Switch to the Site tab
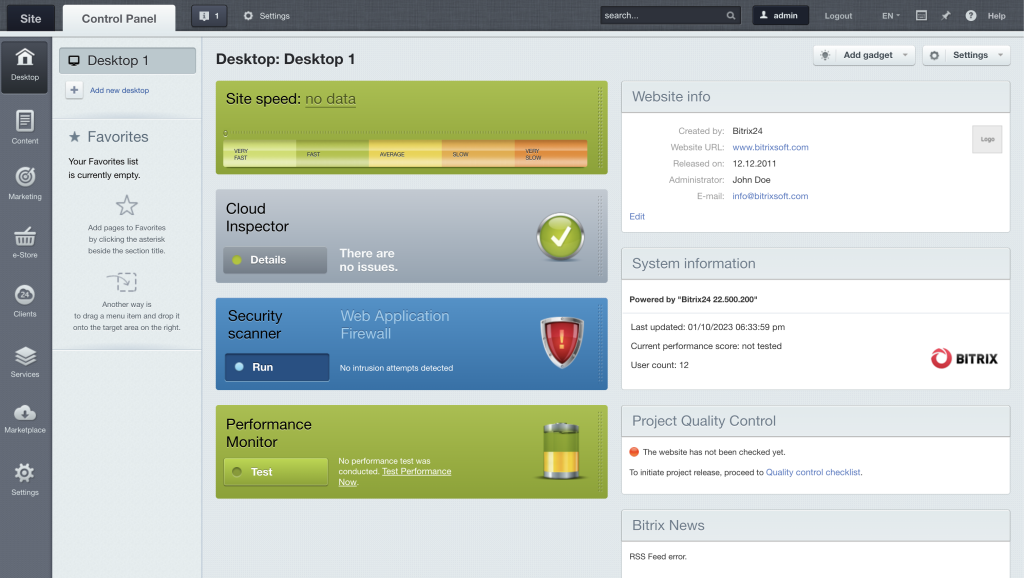Viewport: 1024px width, 578px height. pyautogui.click(x=31, y=18)
